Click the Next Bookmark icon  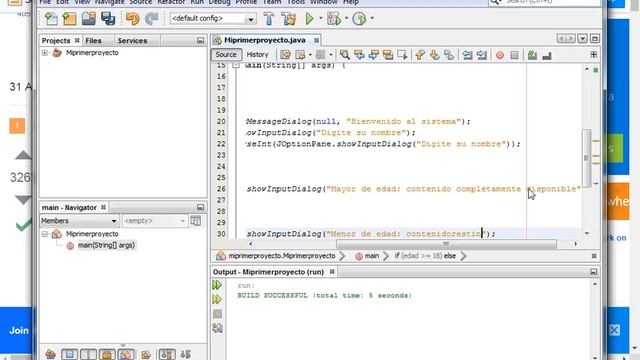coord(435,55)
